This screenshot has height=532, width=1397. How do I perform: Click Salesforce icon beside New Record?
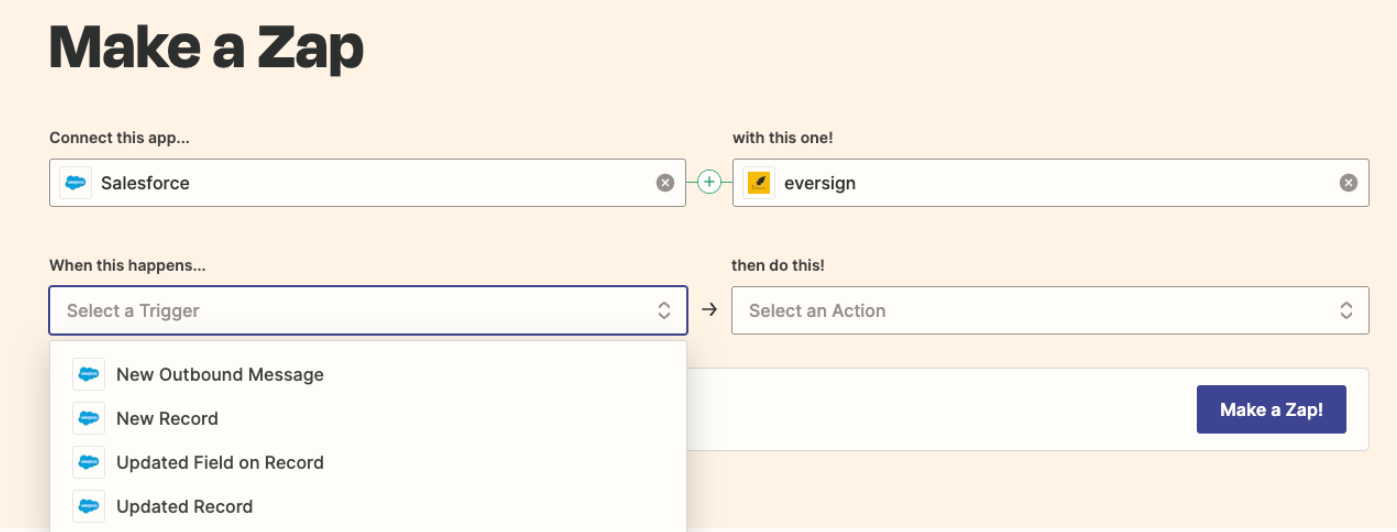click(89, 419)
